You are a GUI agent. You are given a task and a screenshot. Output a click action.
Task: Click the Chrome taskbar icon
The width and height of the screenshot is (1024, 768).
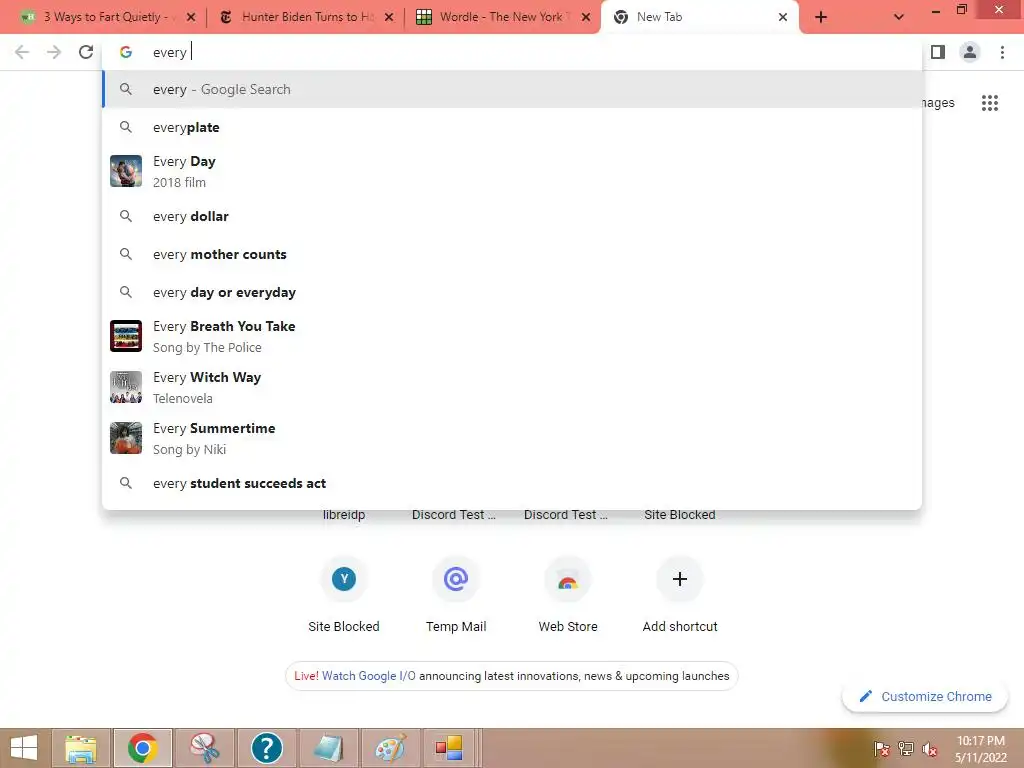point(142,748)
